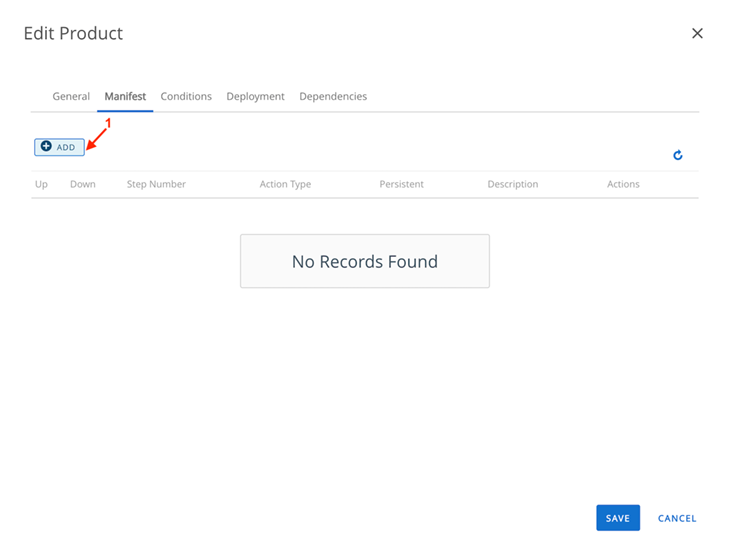Viewport: 730px width, 555px height.
Task: Click the Up column header
Action: click(41, 184)
